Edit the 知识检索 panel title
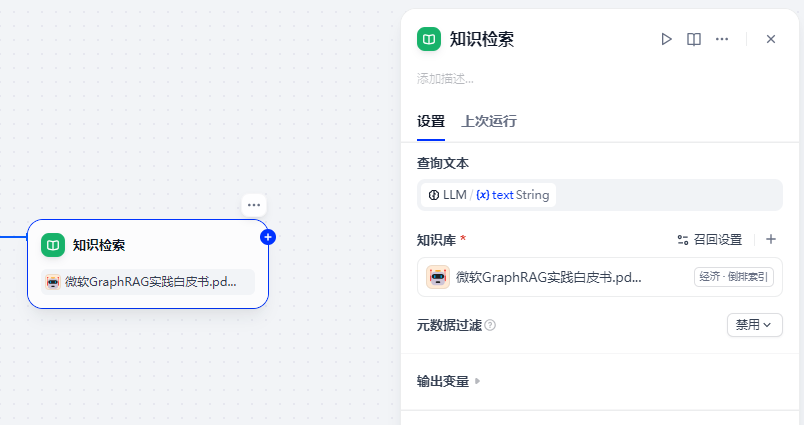Viewport: 804px width, 425px height. pyautogui.click(x=482, y=39)
